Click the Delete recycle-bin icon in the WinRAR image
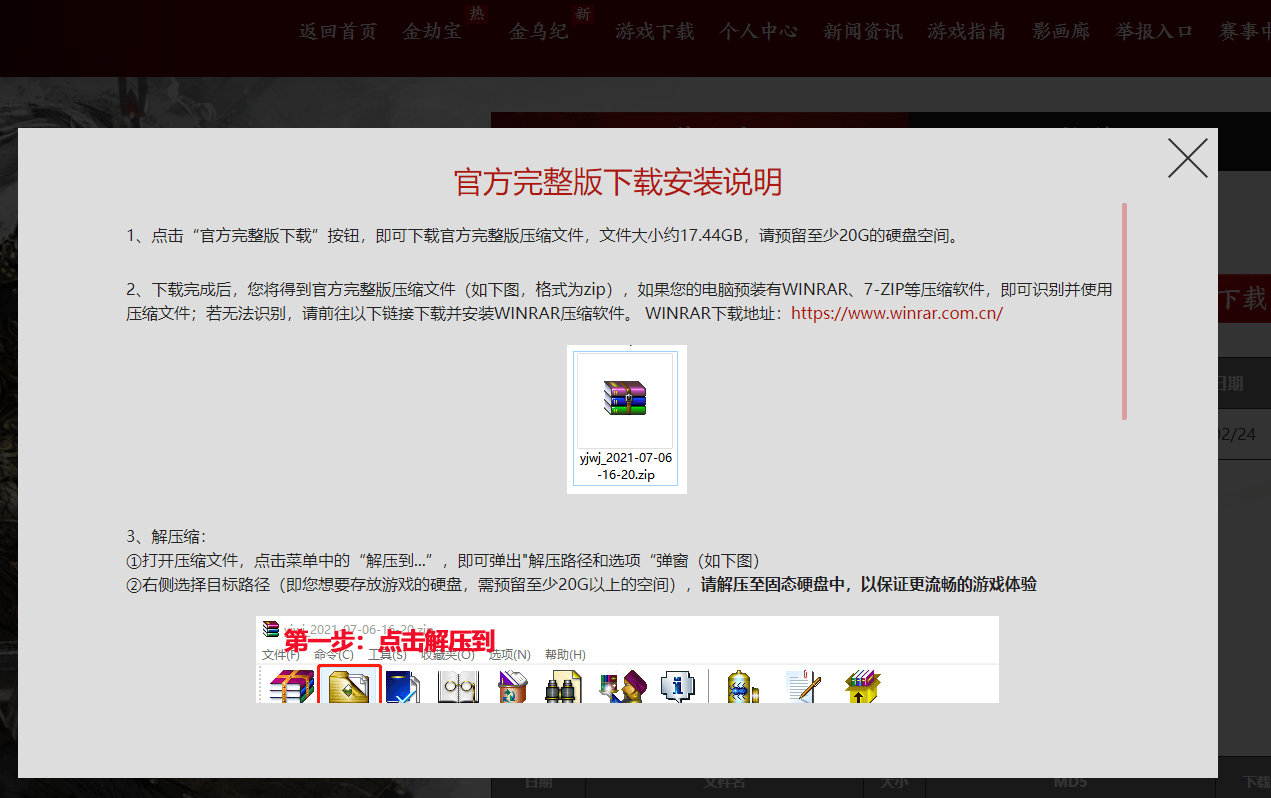Viewport: 1271px width, 798px height. (513, 686)
